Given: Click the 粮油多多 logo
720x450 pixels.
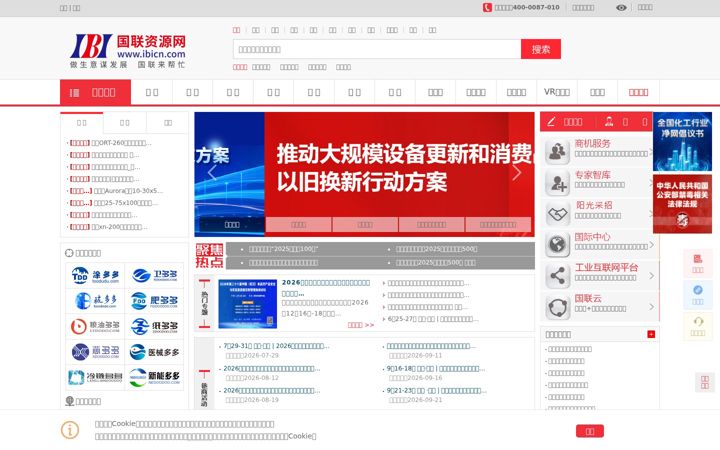Looking at the screenshot, I should click(95, 326).
